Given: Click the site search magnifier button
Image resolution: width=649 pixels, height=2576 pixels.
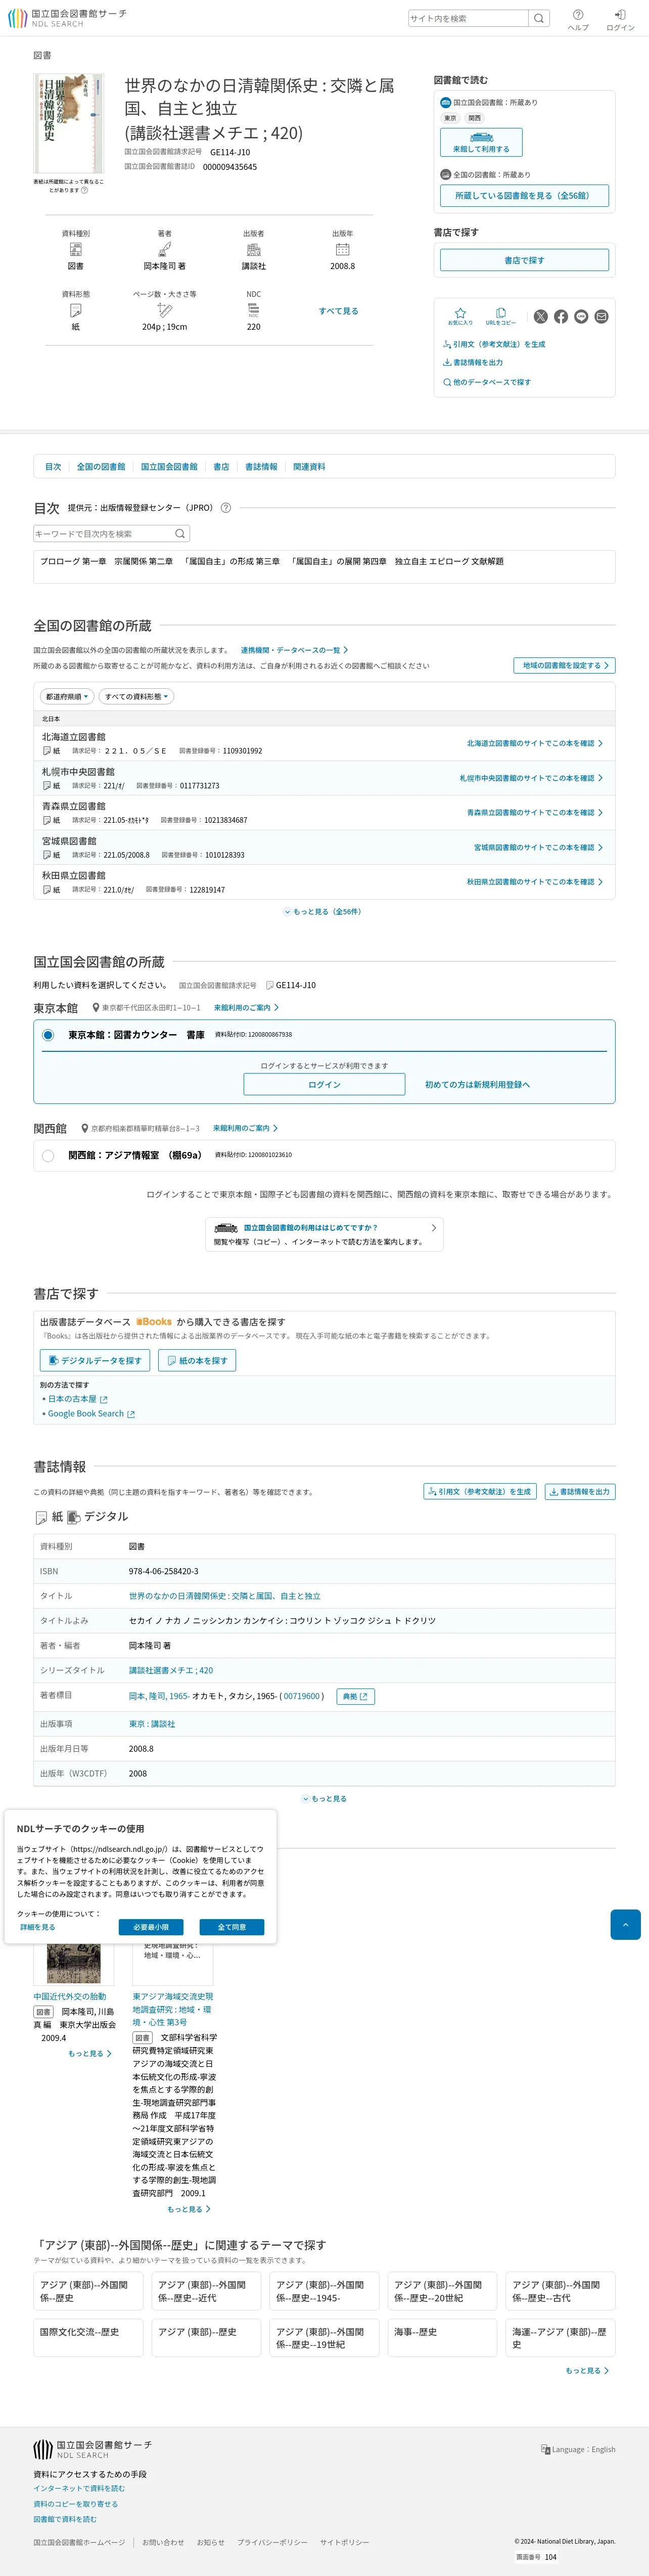Looking at the screenshot, I should point(539,18).
